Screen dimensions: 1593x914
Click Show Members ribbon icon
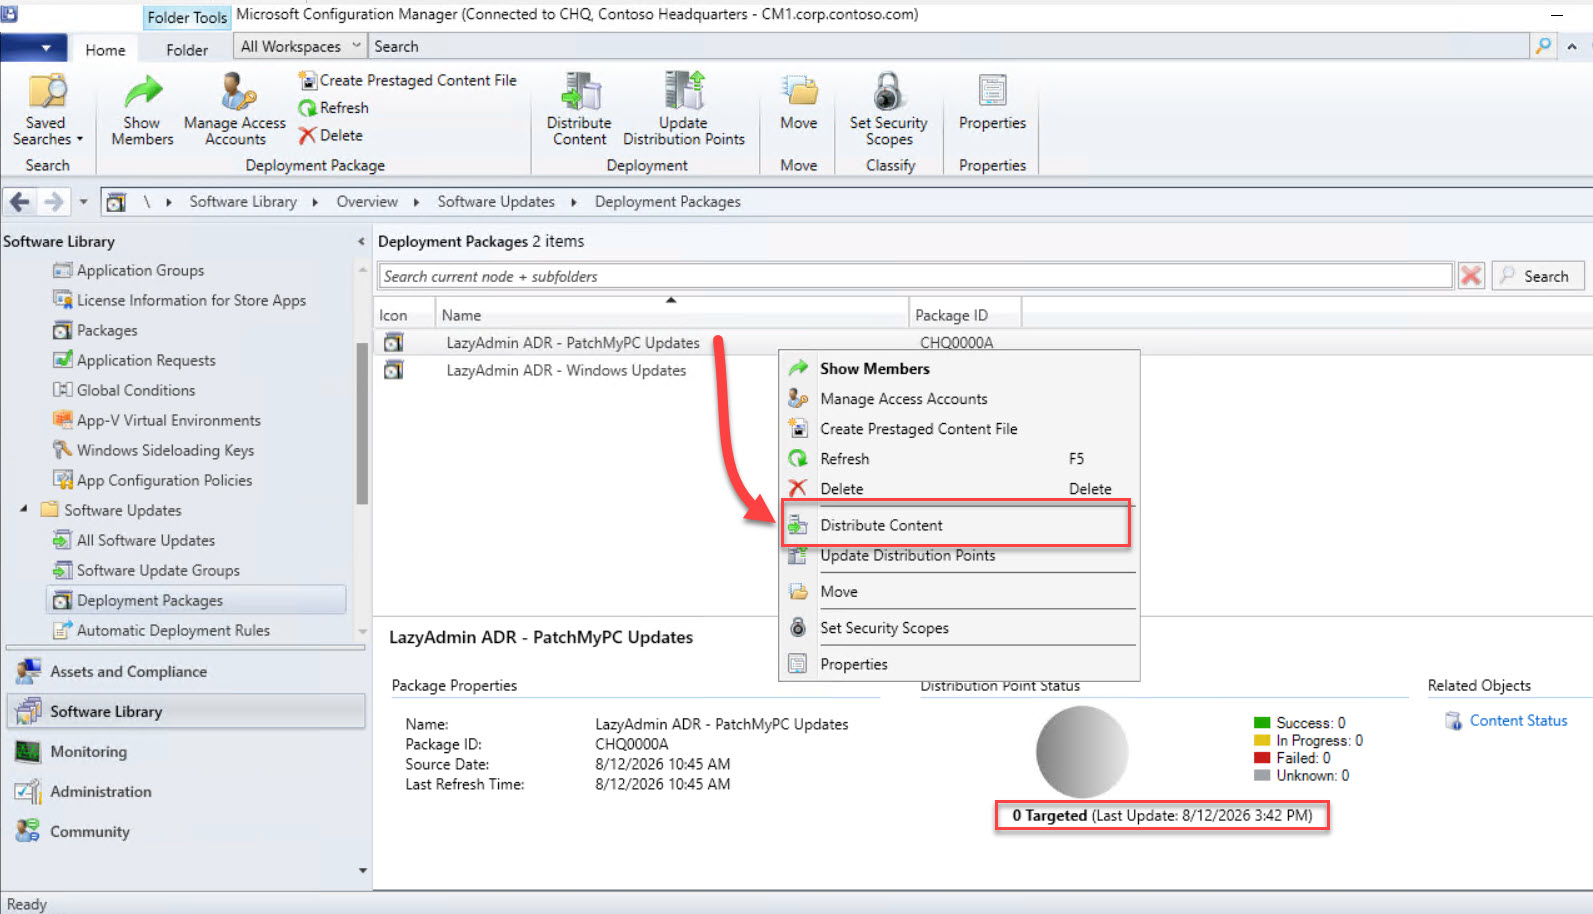pos(142,110)
